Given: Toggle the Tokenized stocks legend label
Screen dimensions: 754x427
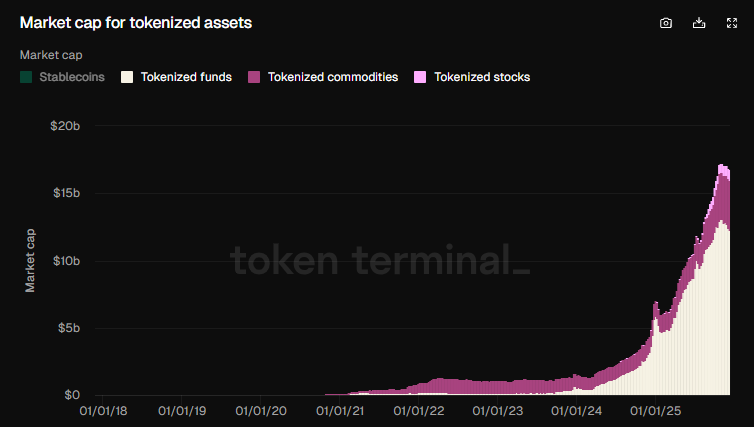Looking at the screenshot, I should [482, 77].
